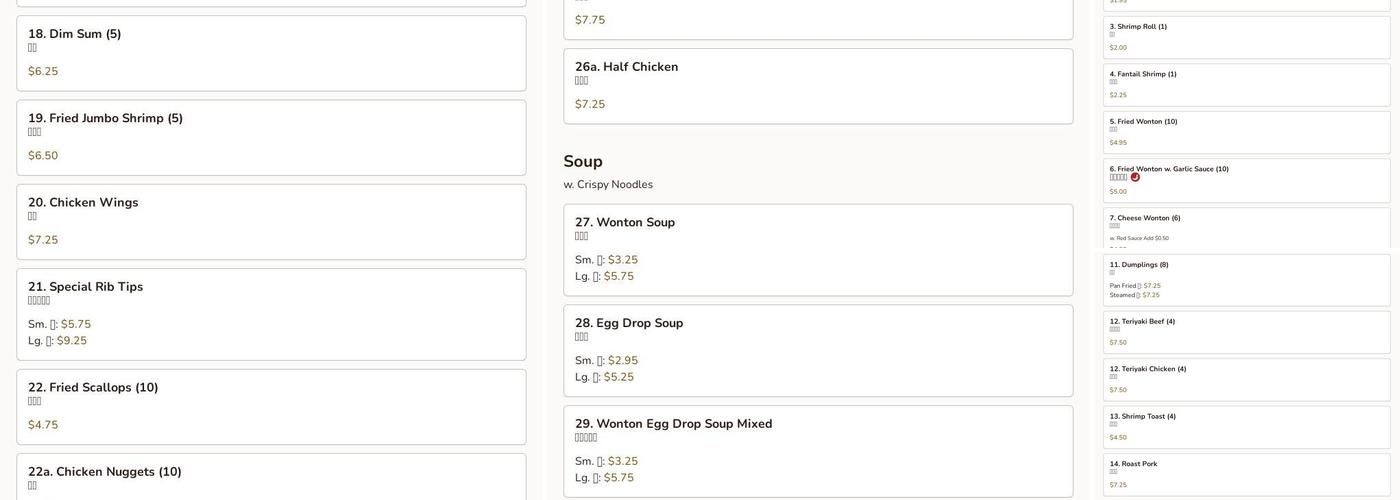Click the Soup section heading
Viewport: 1400px width, 500px height.
(583, 162)
